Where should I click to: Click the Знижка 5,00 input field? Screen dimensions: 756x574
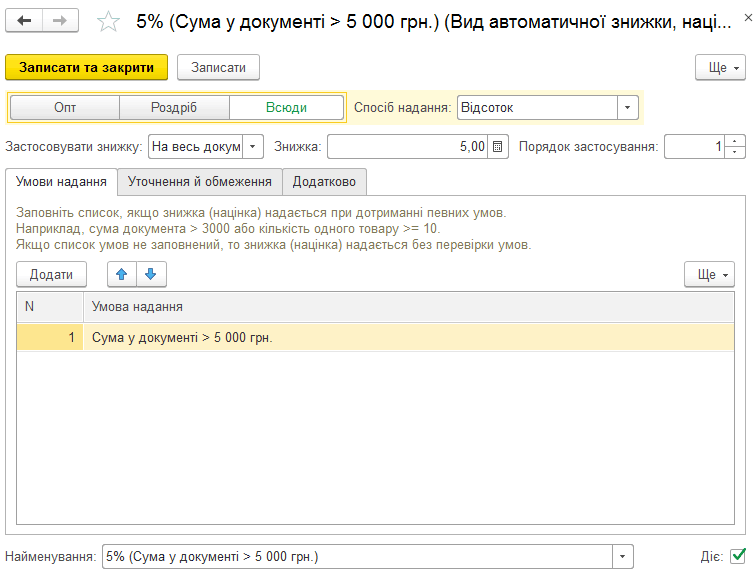[x=407, y=147]
